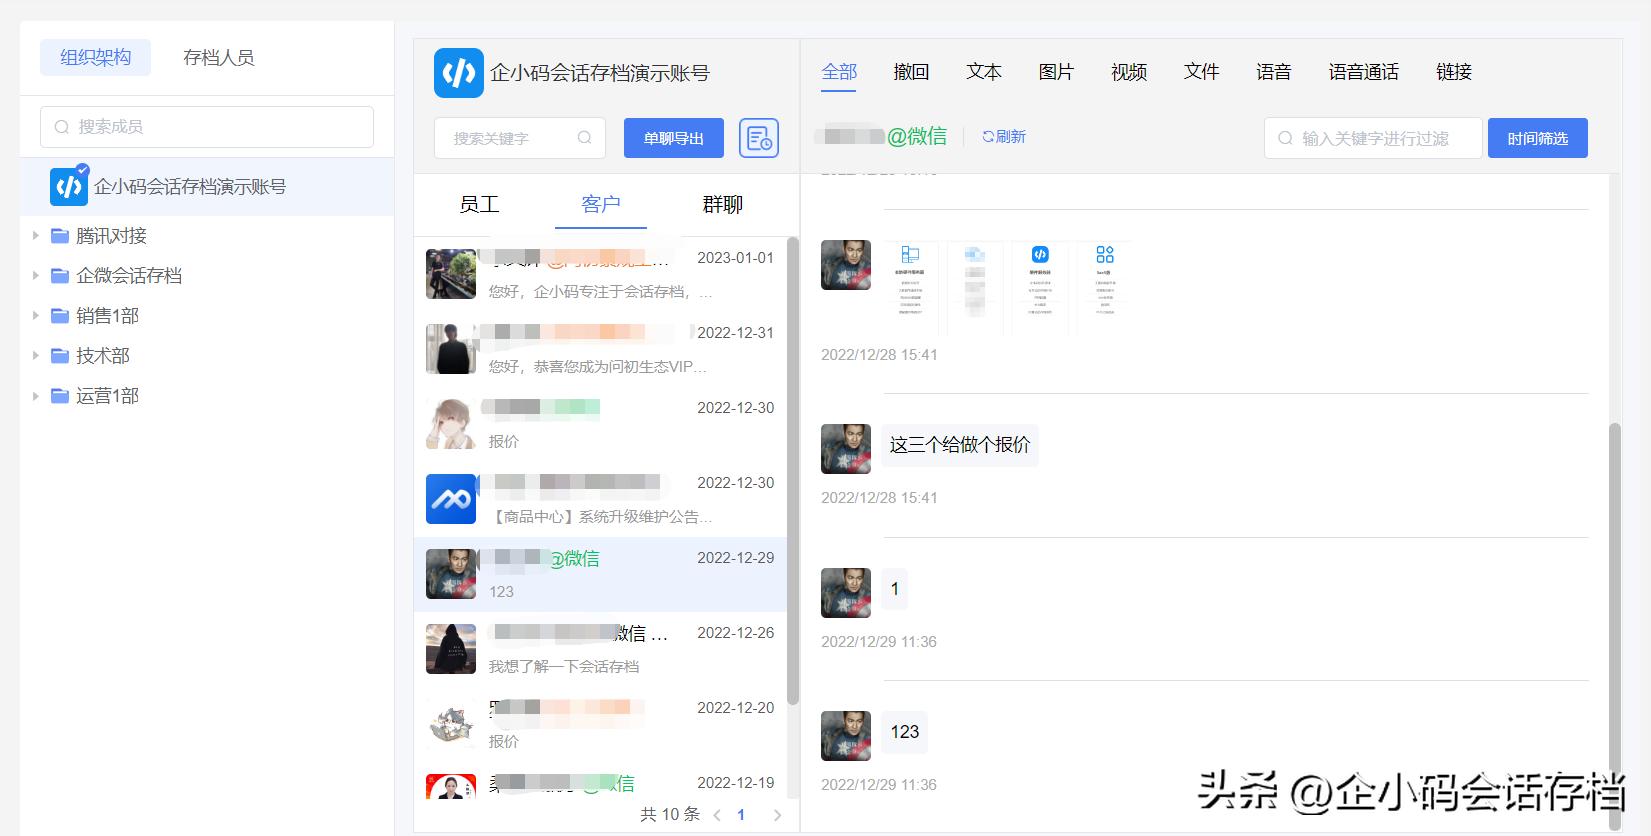Image resolution: width=1651 pixels, height=836 pixels.
Task: Filter messages by 视频
Action: (1129, 71)
